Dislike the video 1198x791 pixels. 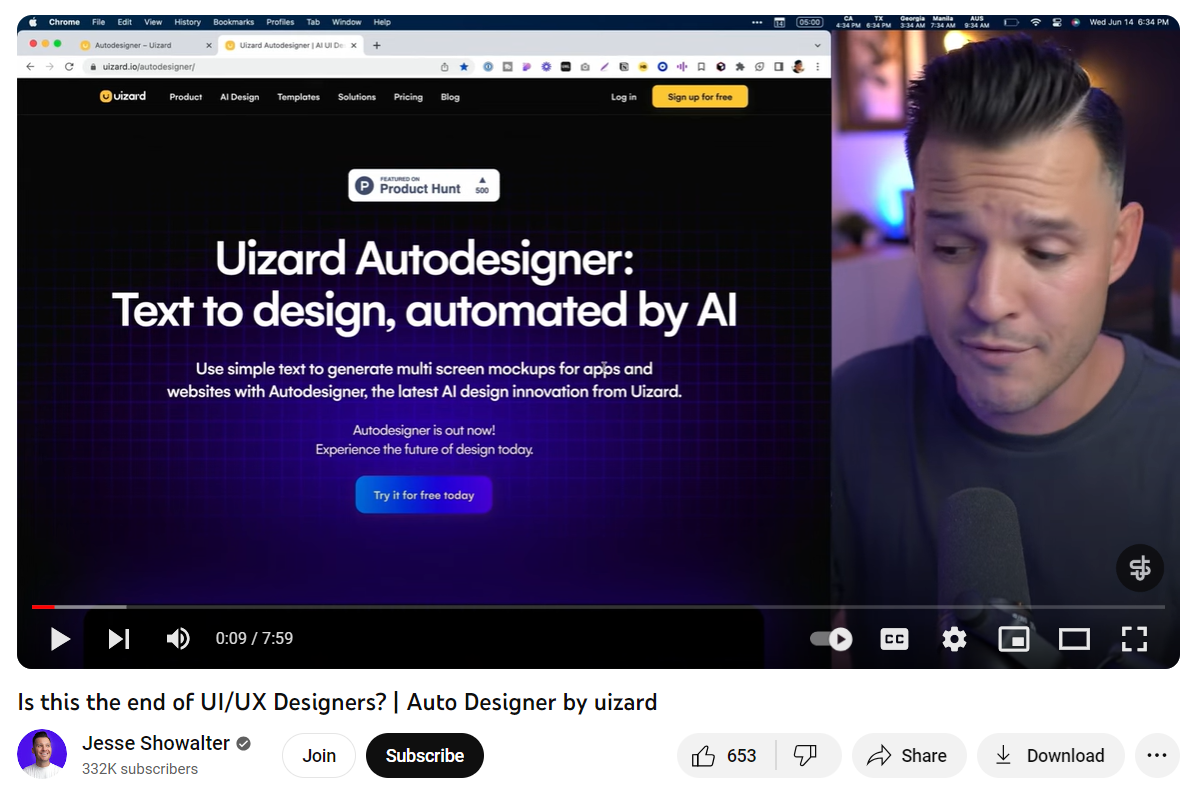(x=805, y=756)
